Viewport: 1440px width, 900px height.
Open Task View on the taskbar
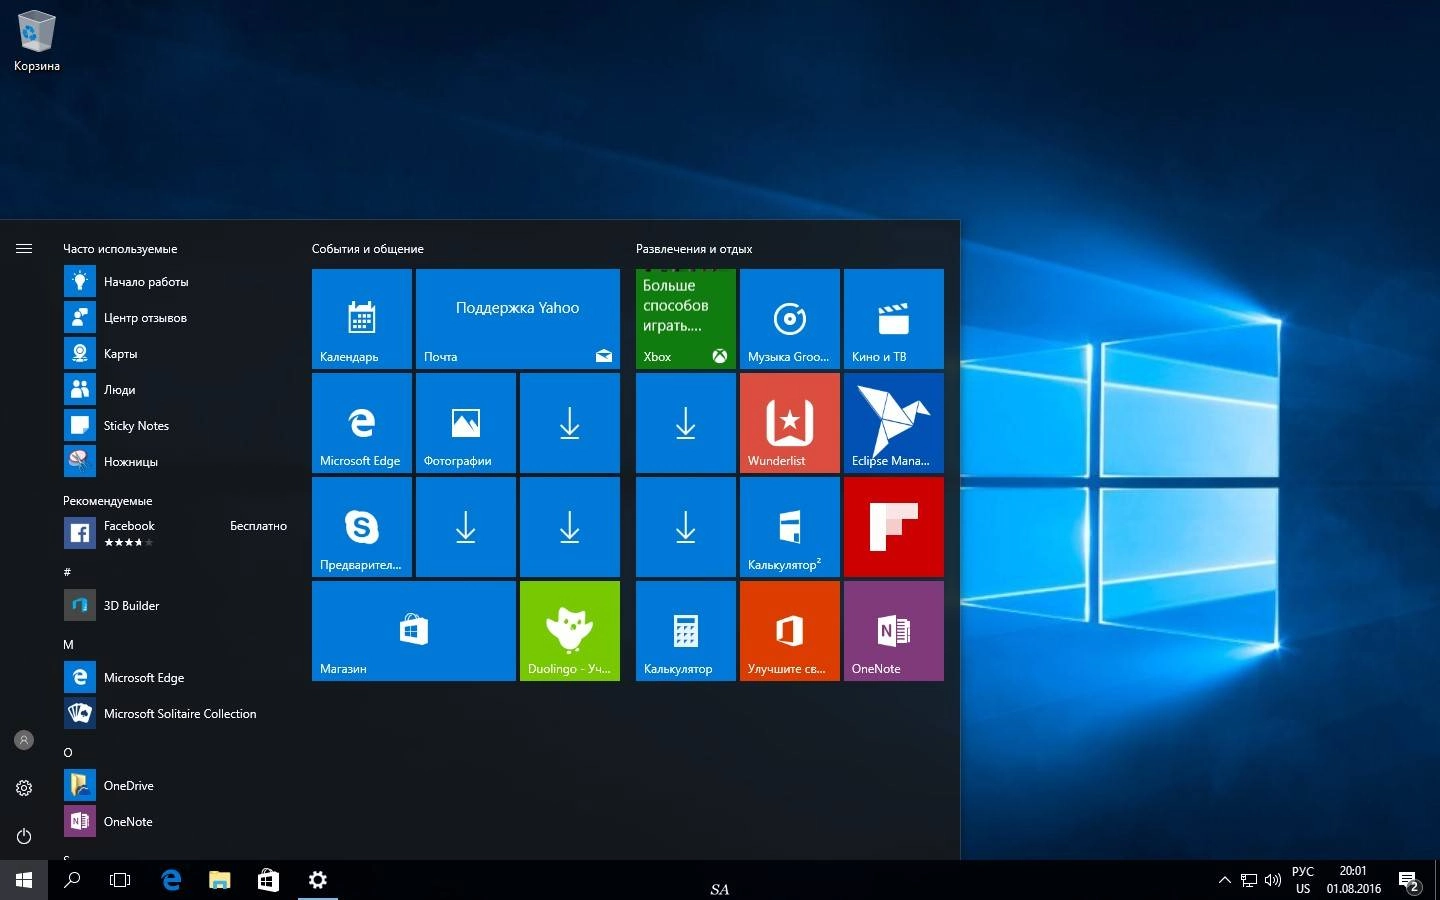coord(120,880)
